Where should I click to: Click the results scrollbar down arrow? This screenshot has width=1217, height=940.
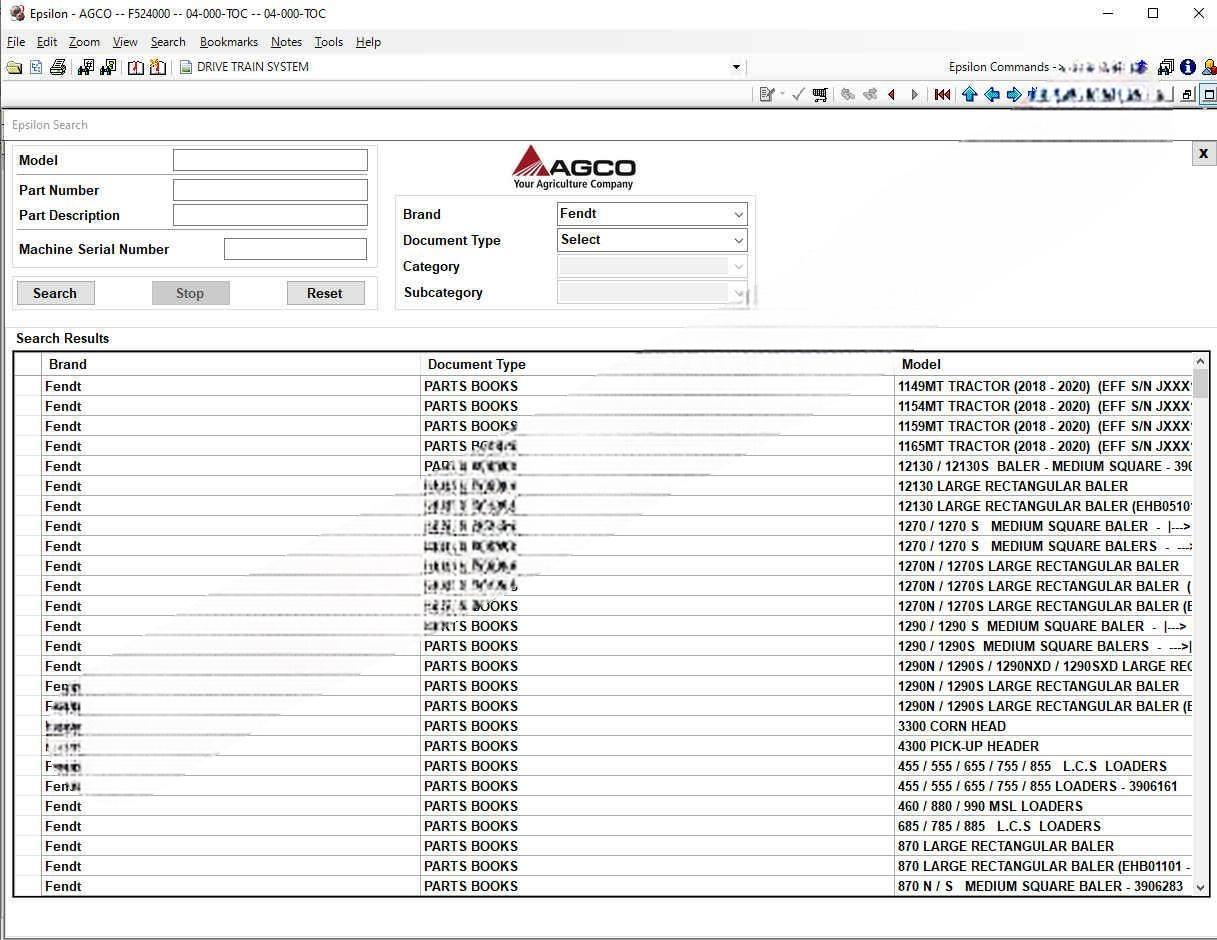click(x=1200, y=887)
